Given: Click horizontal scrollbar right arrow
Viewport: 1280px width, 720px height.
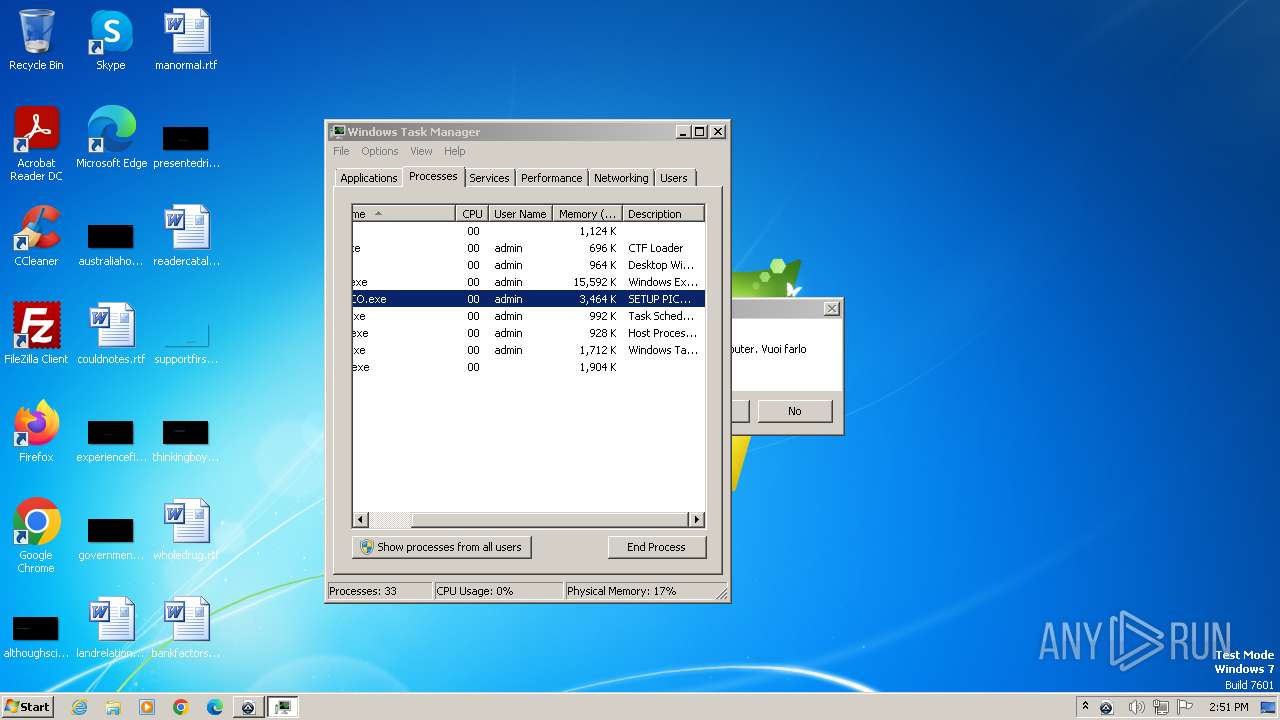Looking at the screenshot, I should coord(696,520).
